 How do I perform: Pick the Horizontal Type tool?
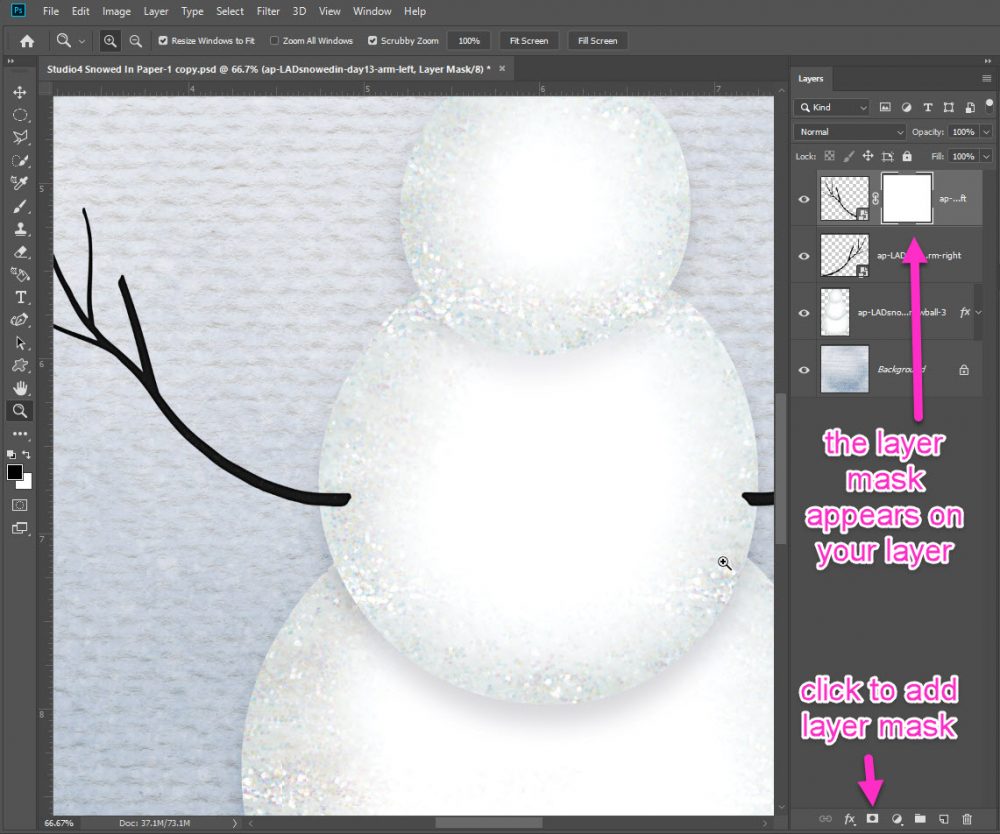(19, 297)
